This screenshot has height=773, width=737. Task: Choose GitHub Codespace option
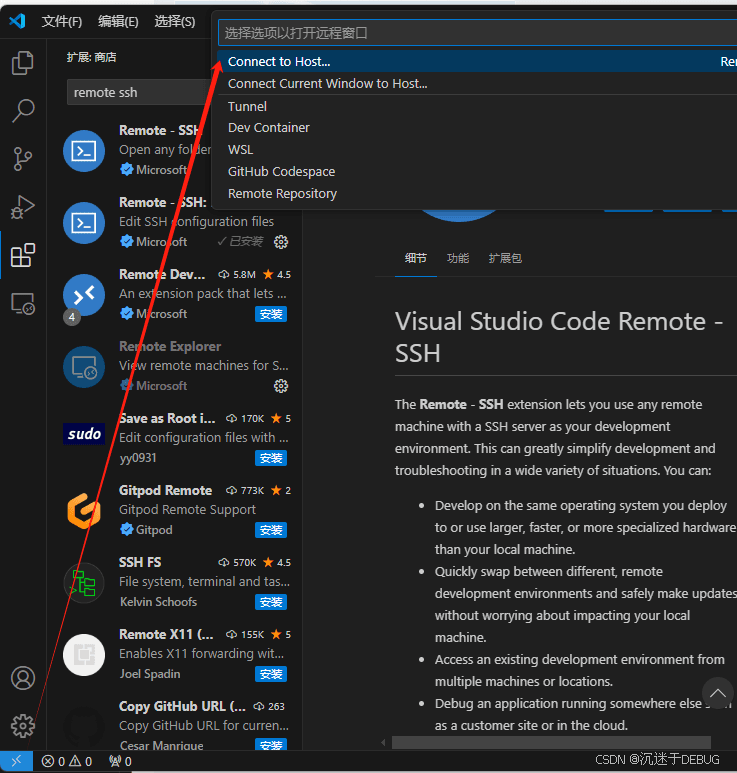coord(477,171)
